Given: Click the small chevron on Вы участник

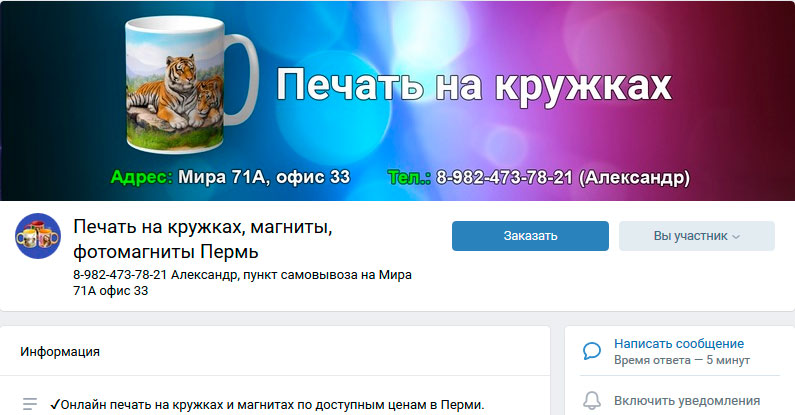Looking at the screenshot, I should [736, 237].
